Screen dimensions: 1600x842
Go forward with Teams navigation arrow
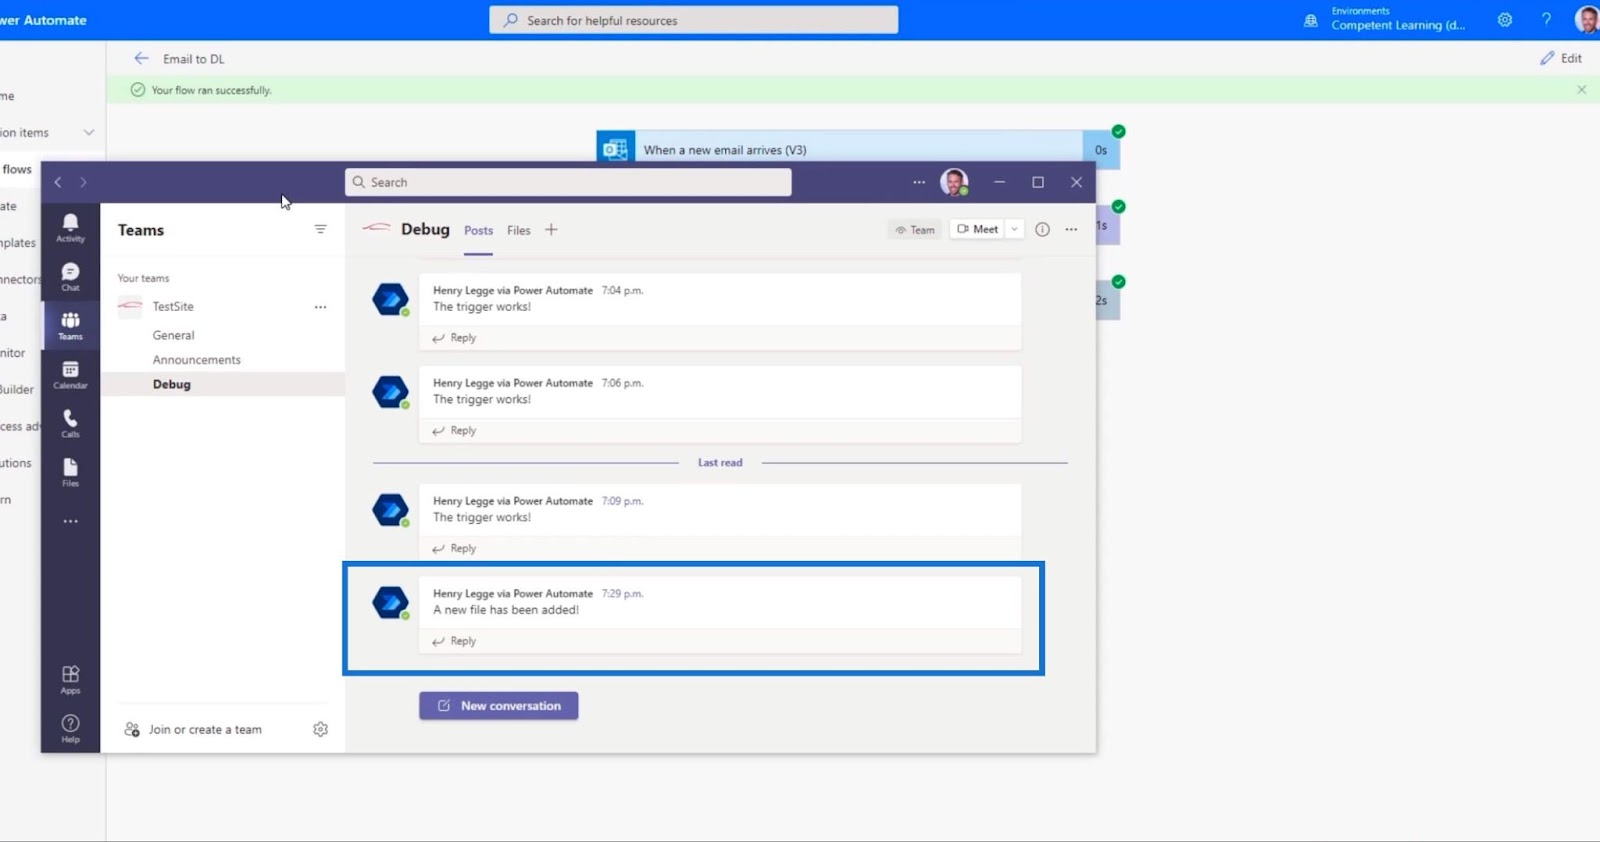pos(83,182)
